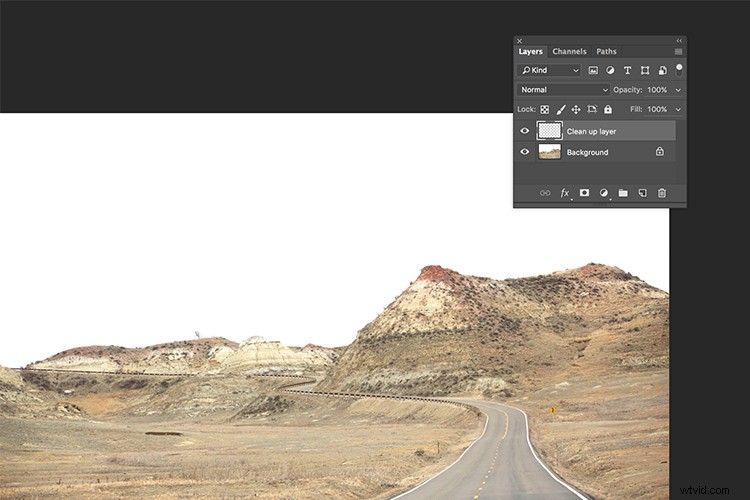Hide the Background layer
750x500 pixels.
(525, 152)
